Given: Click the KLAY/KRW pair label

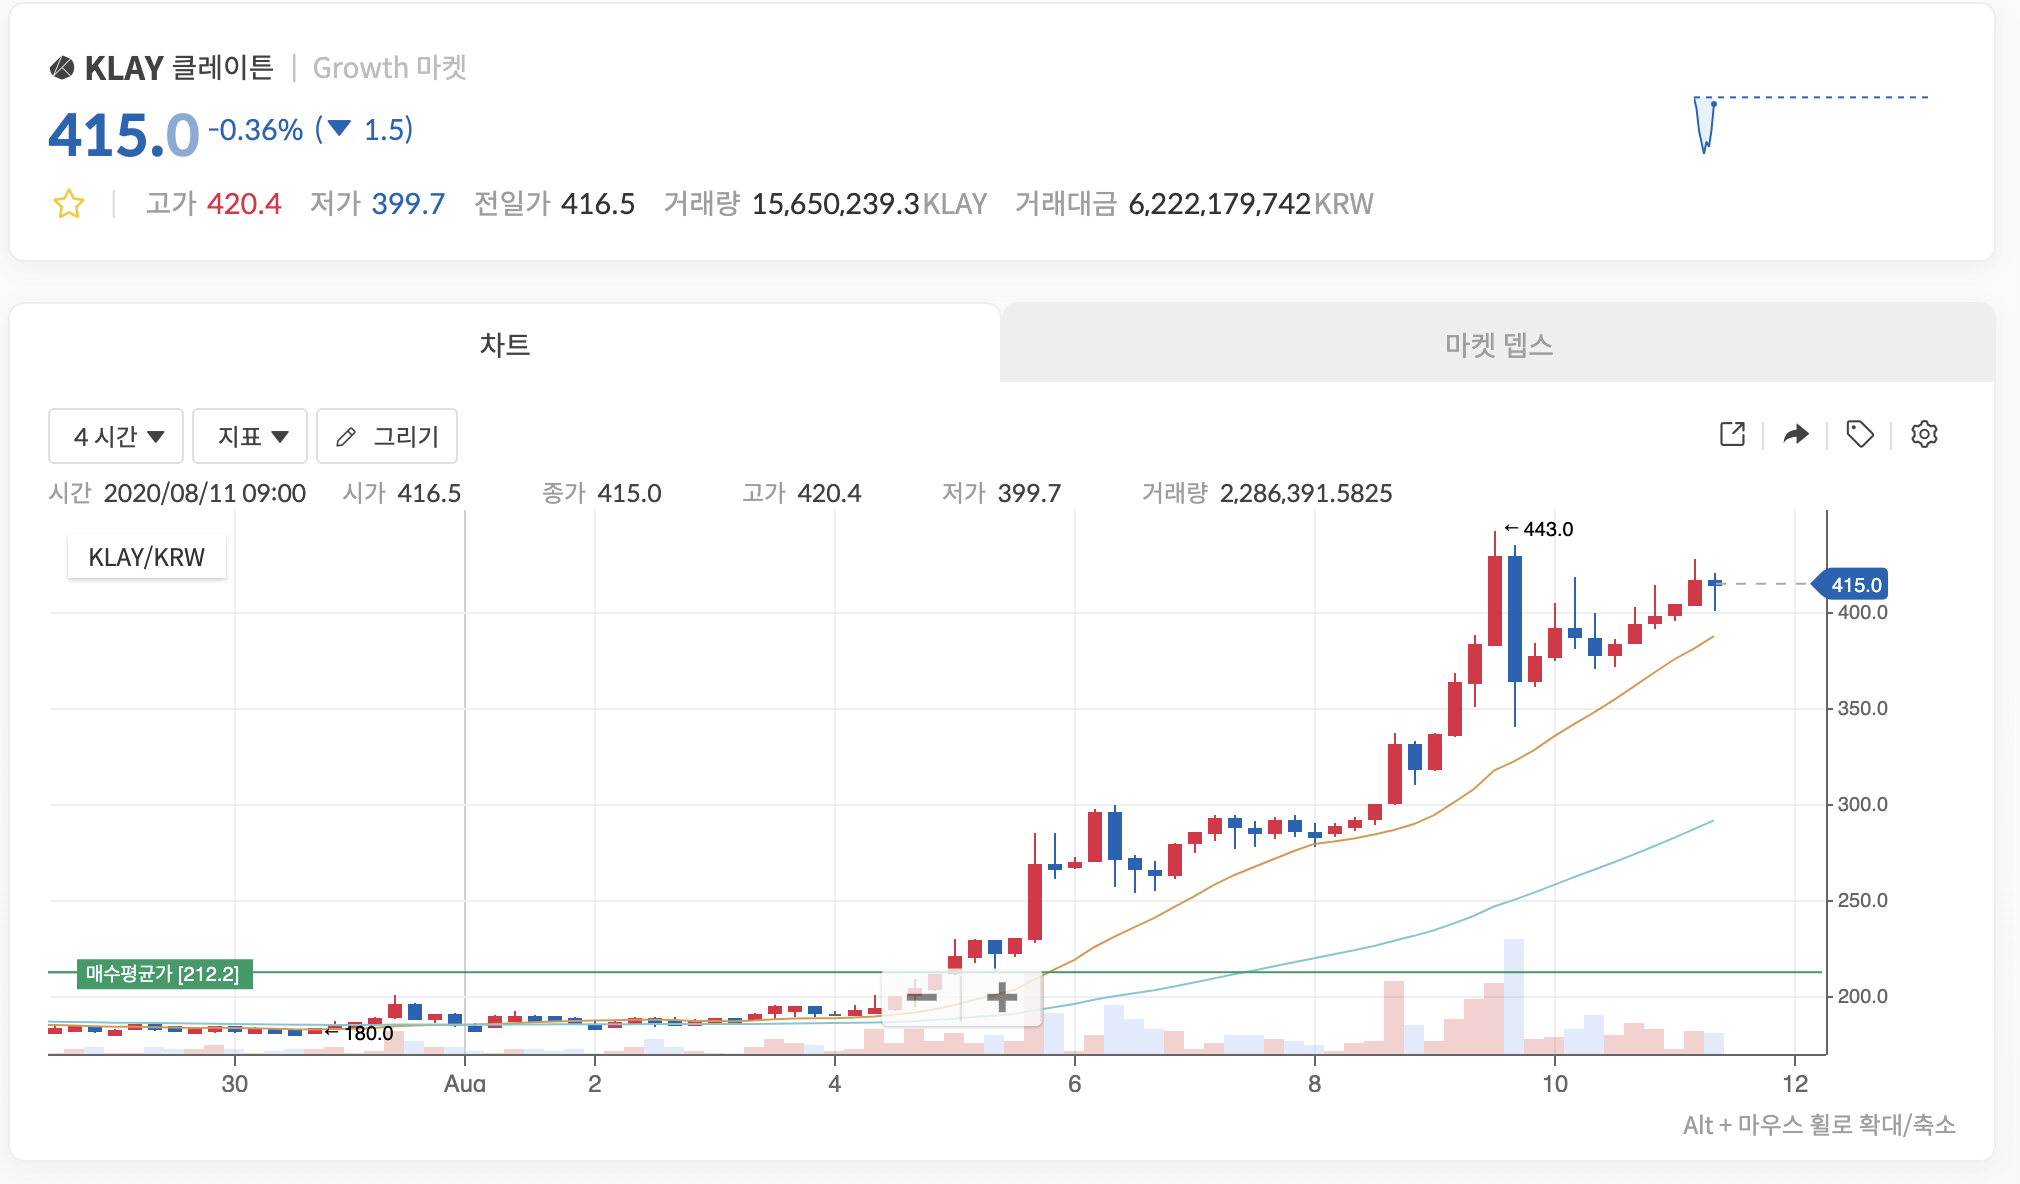Looking at the screenshot, I should pos(146,557).
